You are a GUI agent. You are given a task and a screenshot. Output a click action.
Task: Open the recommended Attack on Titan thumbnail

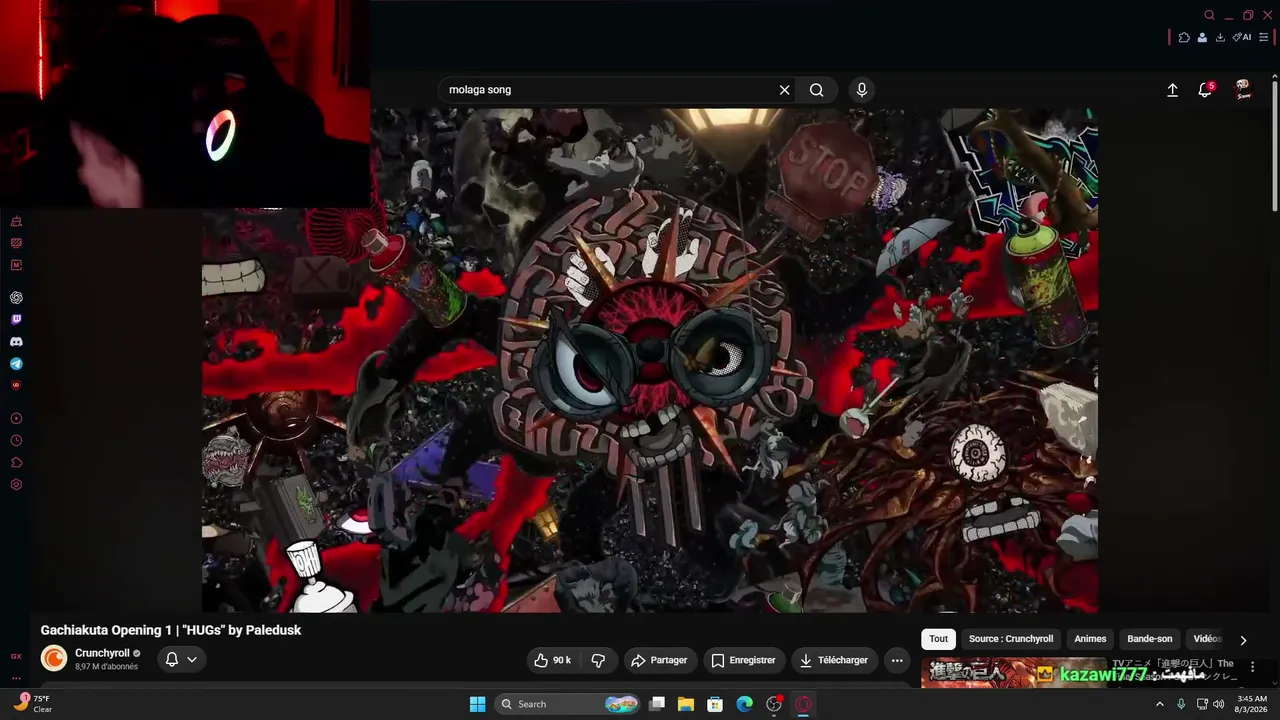(x=1015, y=673)
